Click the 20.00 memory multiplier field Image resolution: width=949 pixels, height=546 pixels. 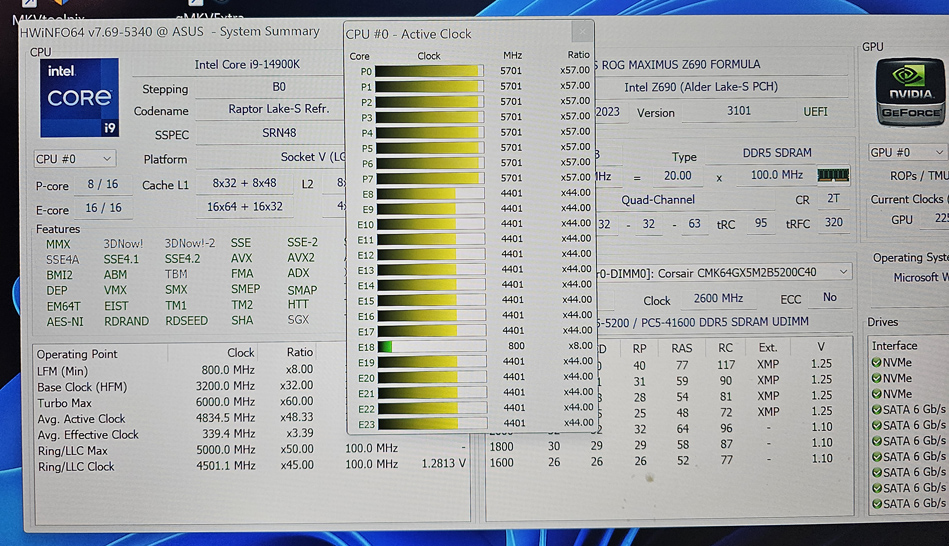click(x=677, y=176)
